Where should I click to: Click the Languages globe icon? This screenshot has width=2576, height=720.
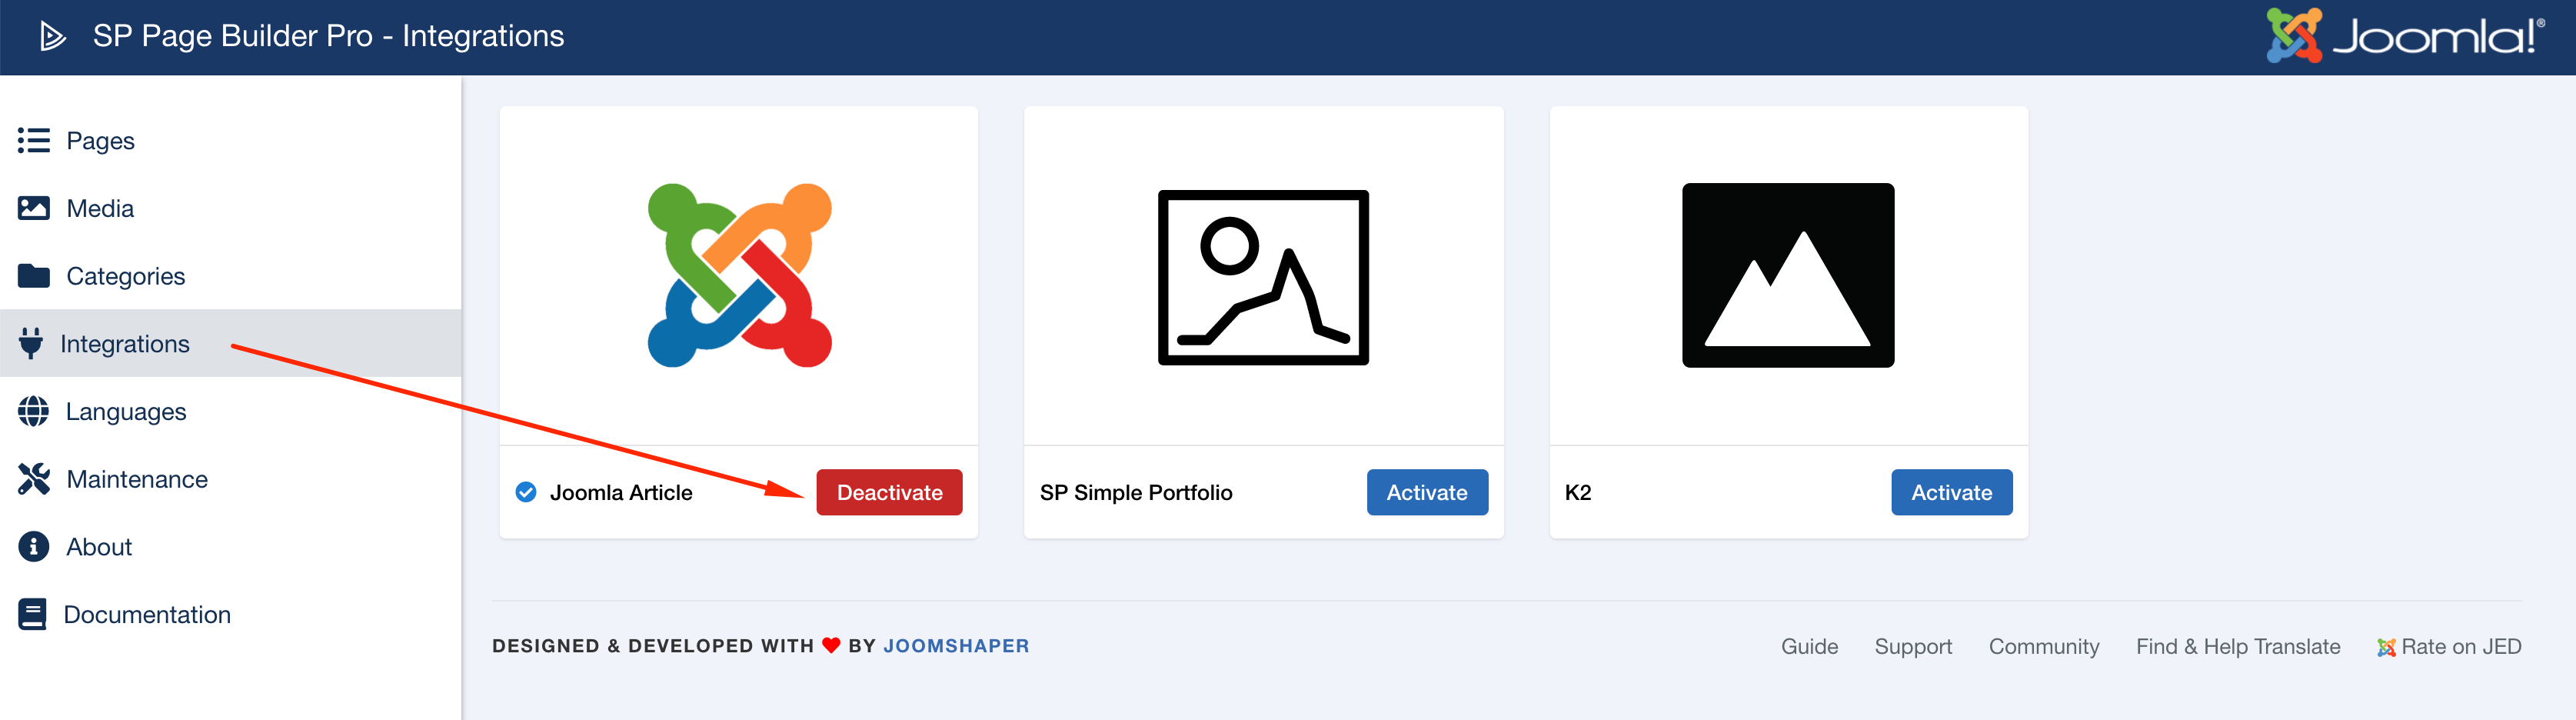point(33,411)
